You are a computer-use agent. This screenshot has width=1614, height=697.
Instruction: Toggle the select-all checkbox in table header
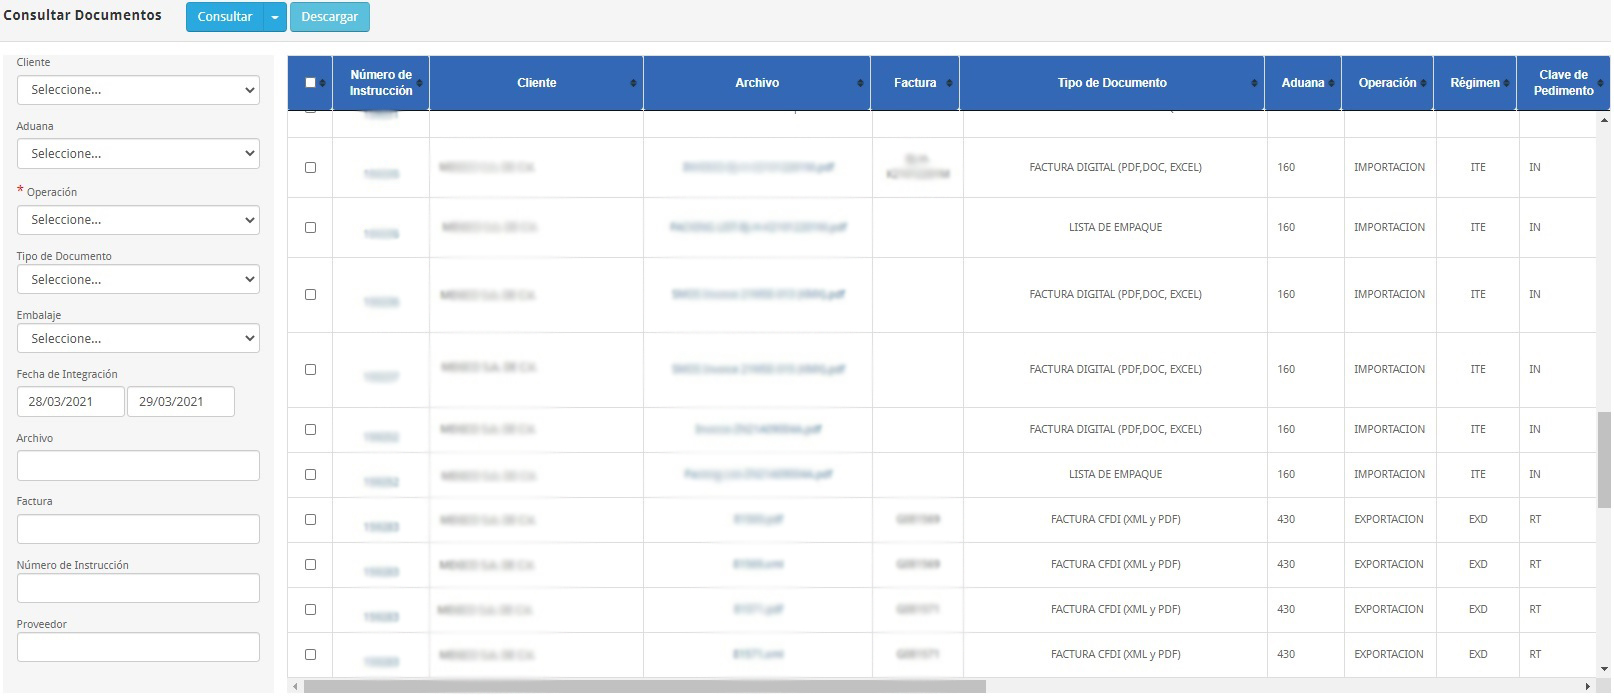[310, 83]
